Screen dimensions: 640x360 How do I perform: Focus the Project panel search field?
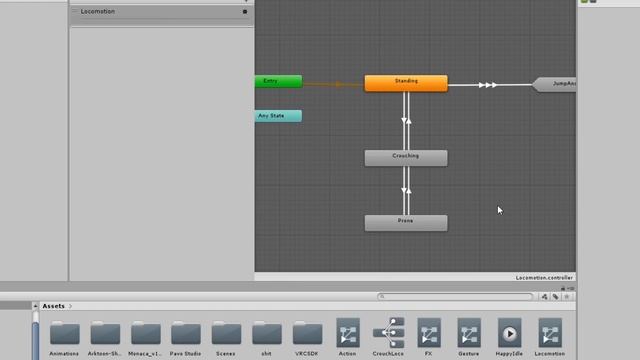pos(455,296)
